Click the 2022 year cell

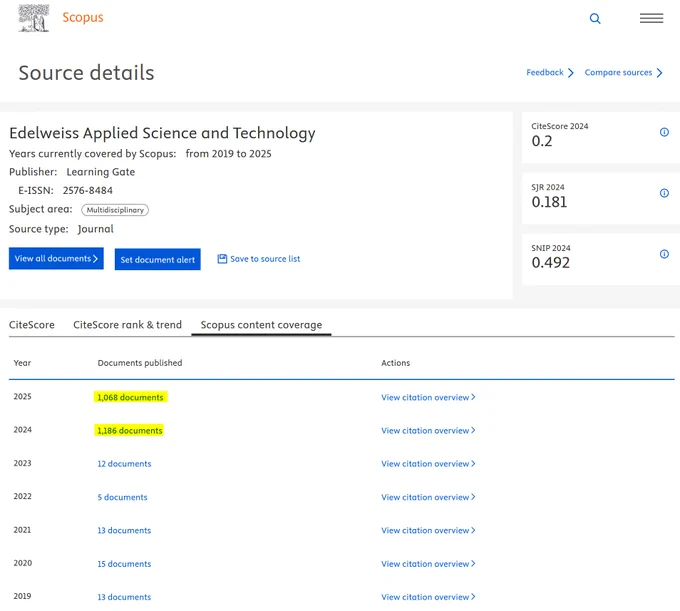(x=23, y=496)
